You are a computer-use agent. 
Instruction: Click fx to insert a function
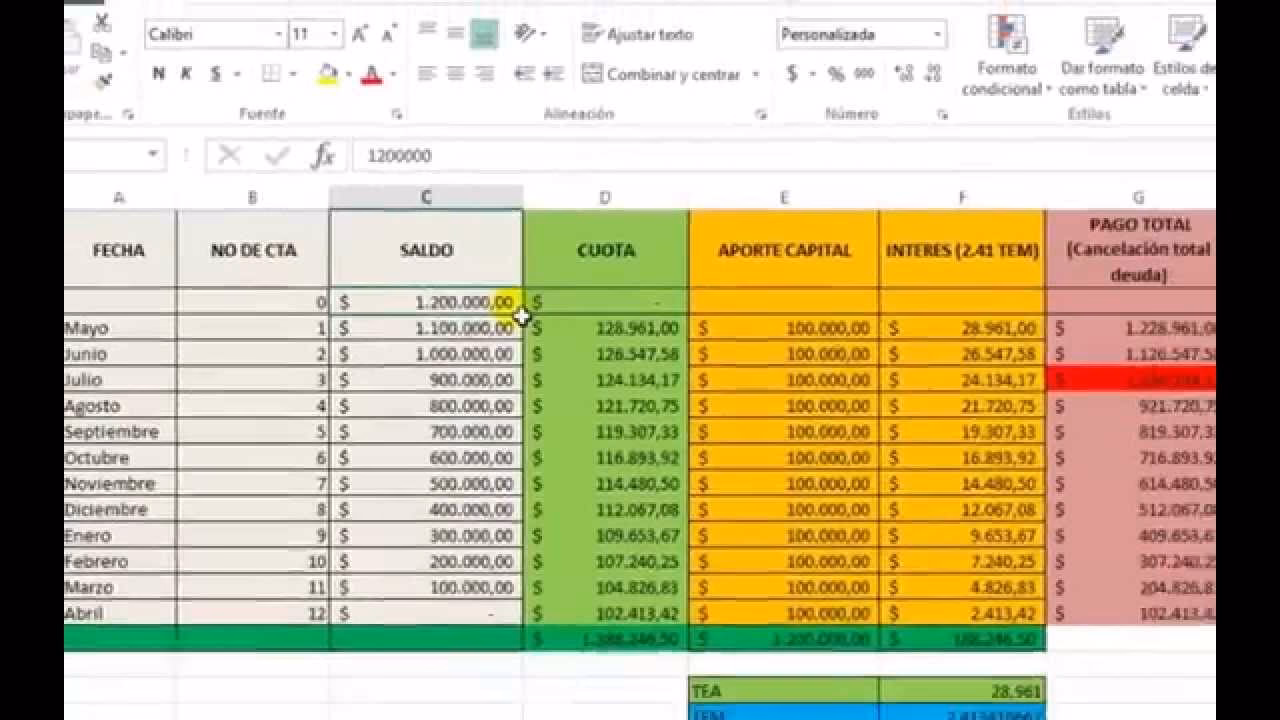(324, 155)
